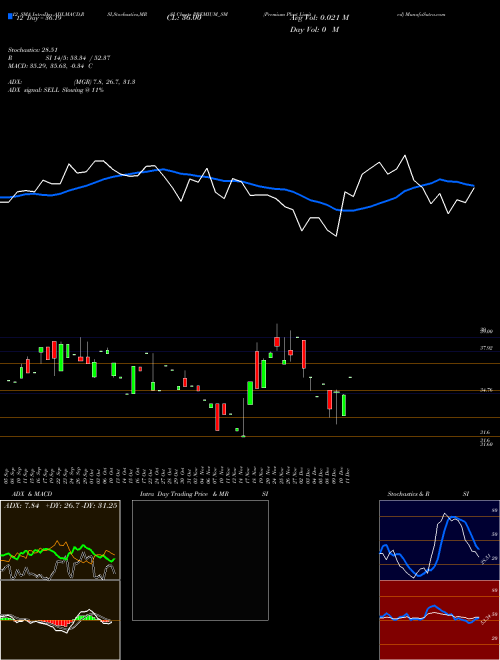Viewport: 500px width, 660px height.
Task: Click the 'Avg Vol: 0.021 M' text
Action: click(319, 18)
